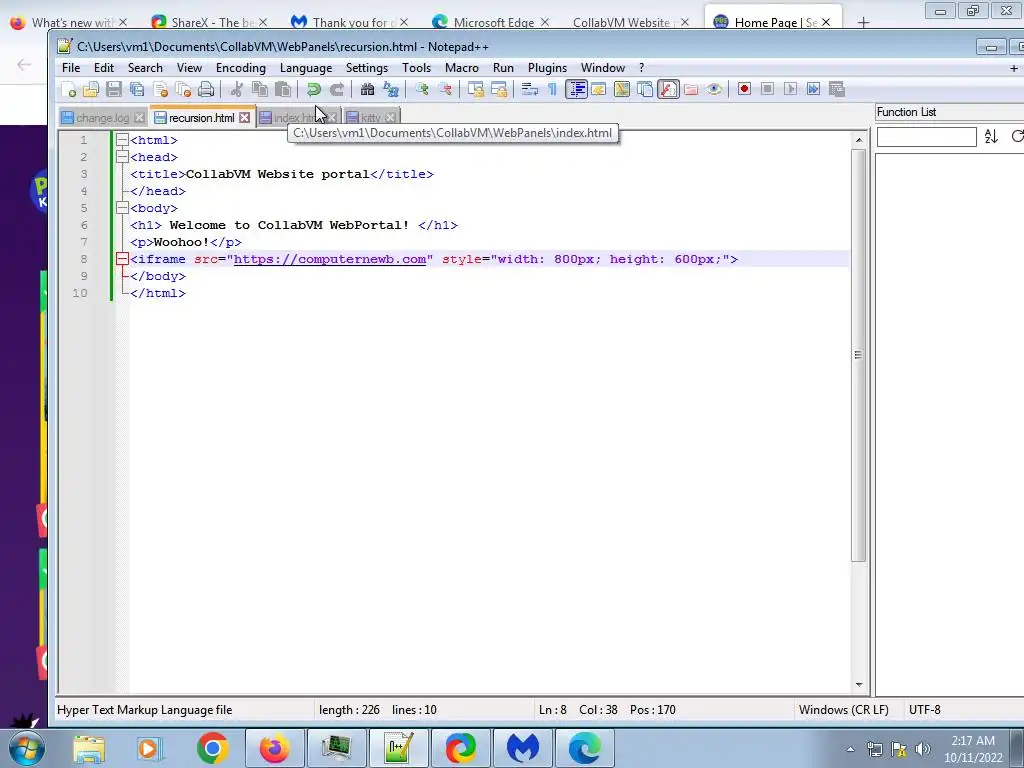
Task: Close the recursion.html tab
Action: coord(244,118)
